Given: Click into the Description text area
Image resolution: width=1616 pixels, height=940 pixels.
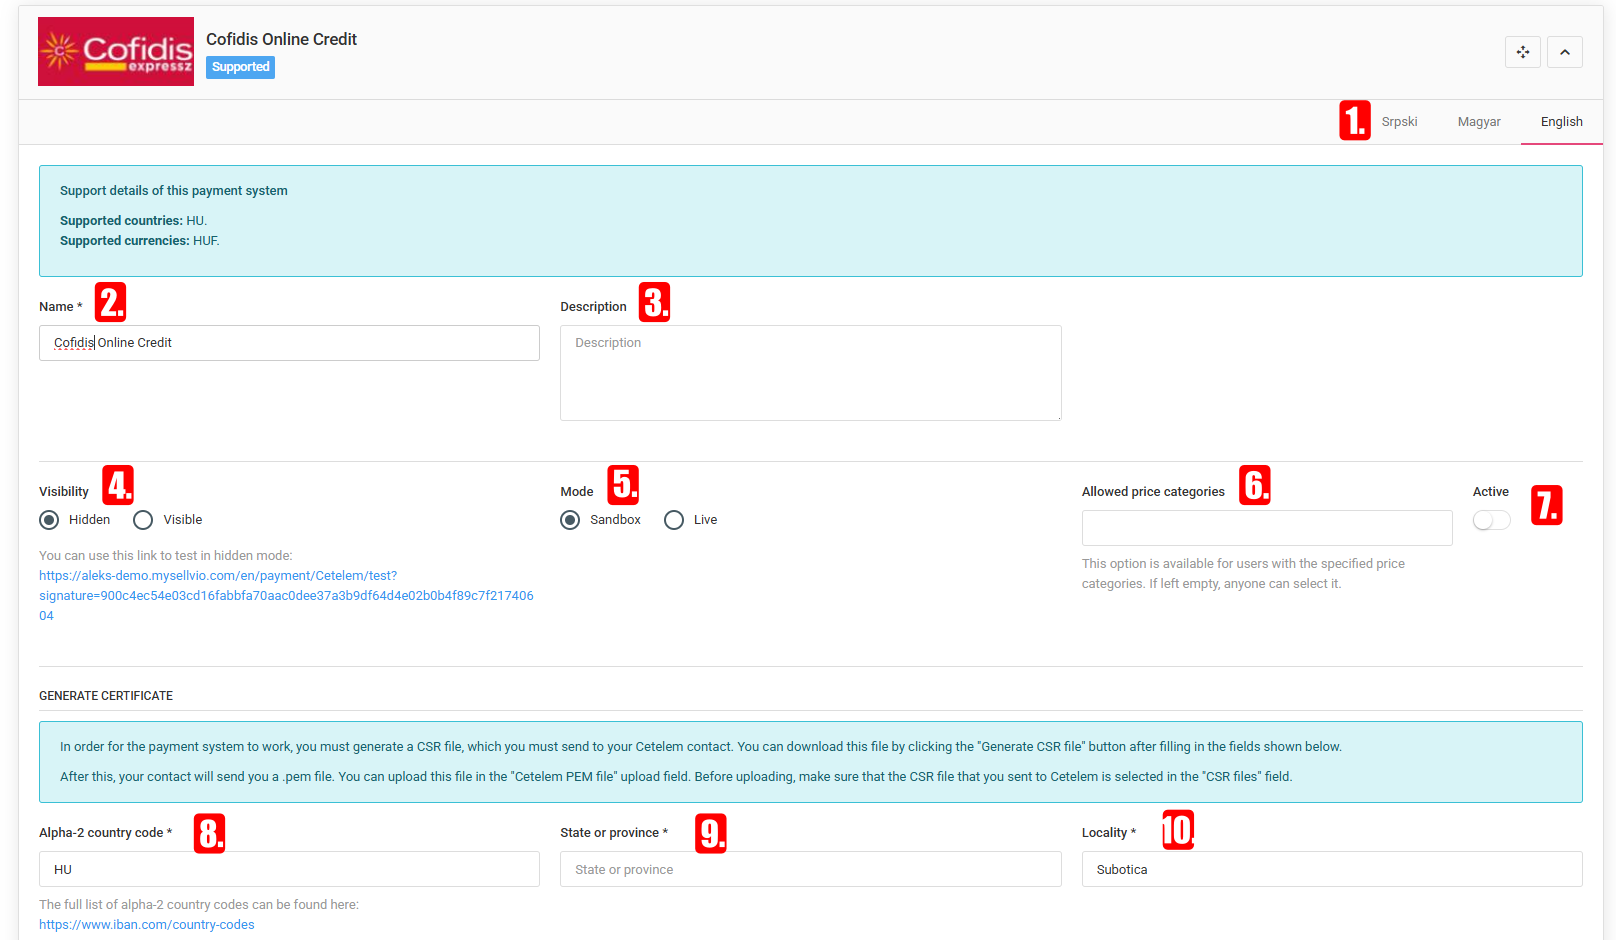Looking at the screenshot, I should point(810,372).
